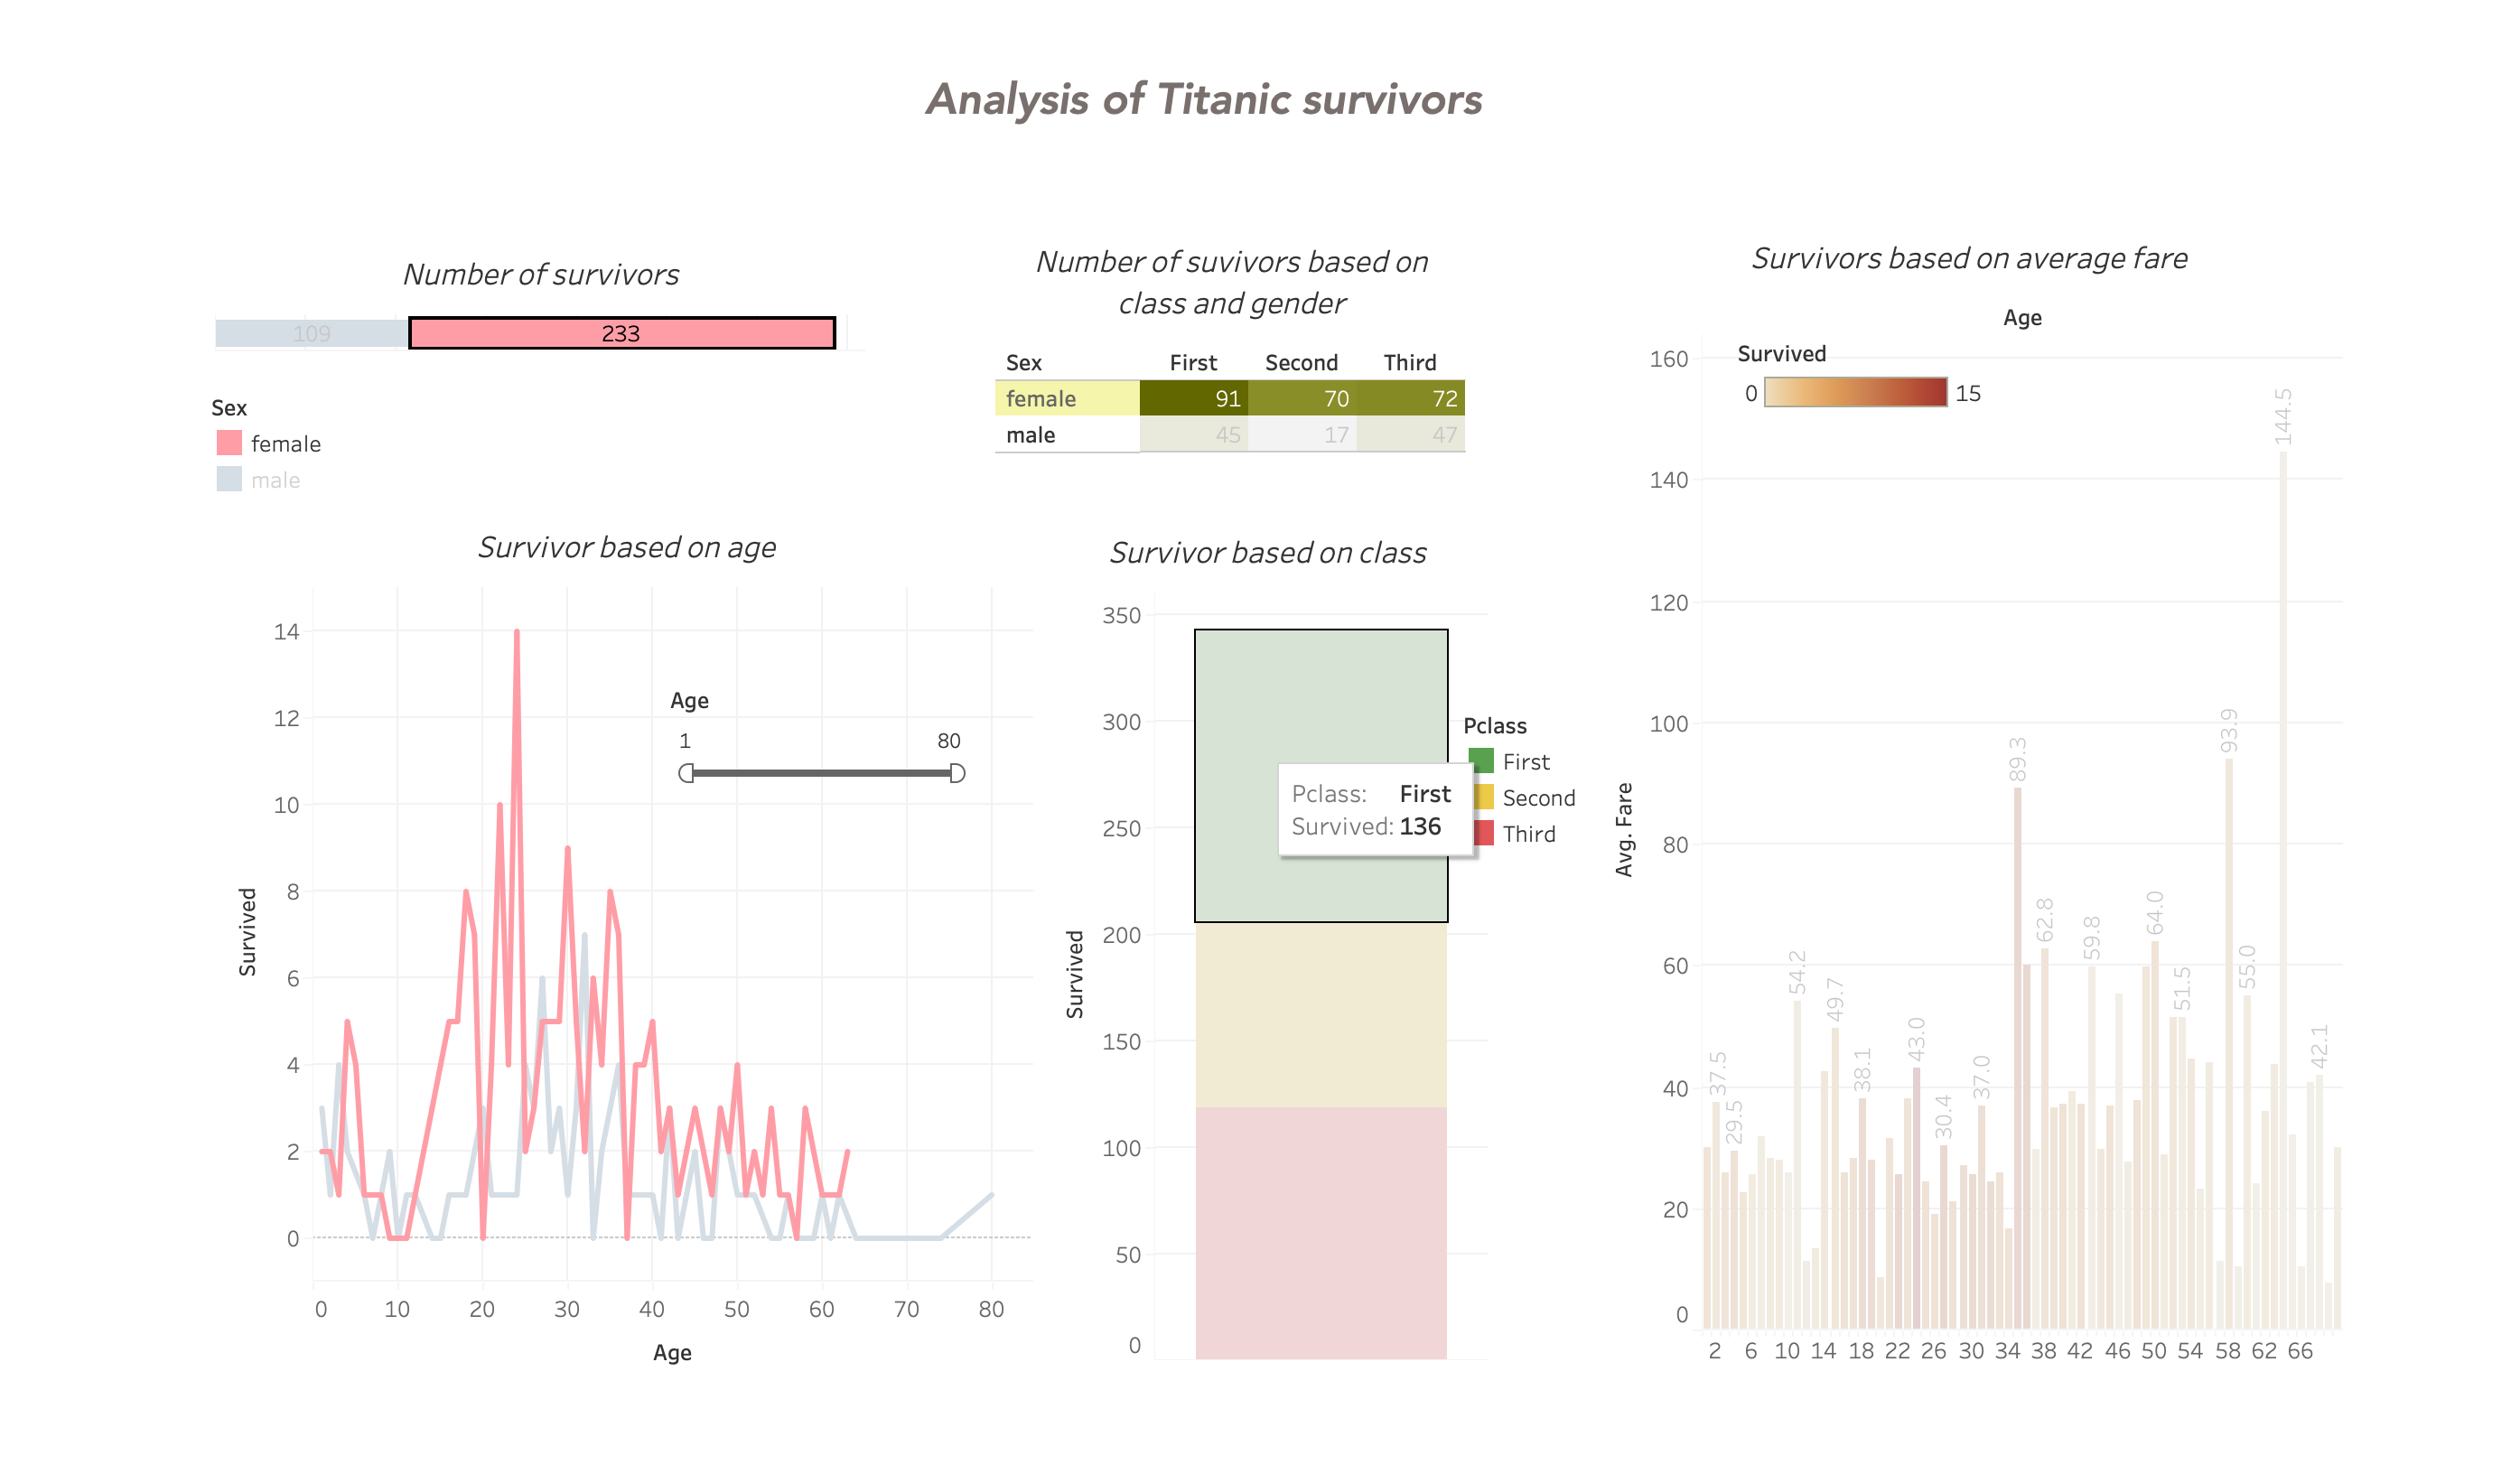Click the male gray legend swatch
2520x1465 pixels.
coord(229,479)
